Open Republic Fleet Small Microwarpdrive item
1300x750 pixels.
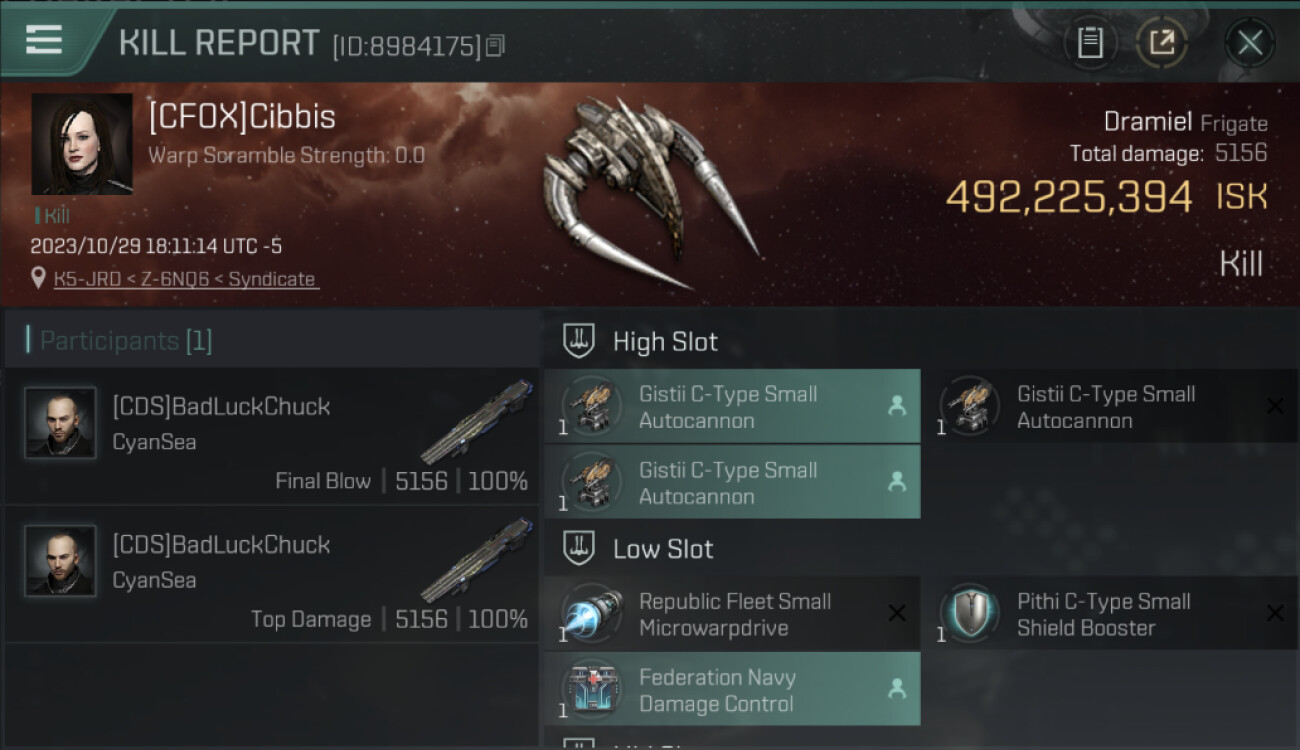tap(732, 613)
